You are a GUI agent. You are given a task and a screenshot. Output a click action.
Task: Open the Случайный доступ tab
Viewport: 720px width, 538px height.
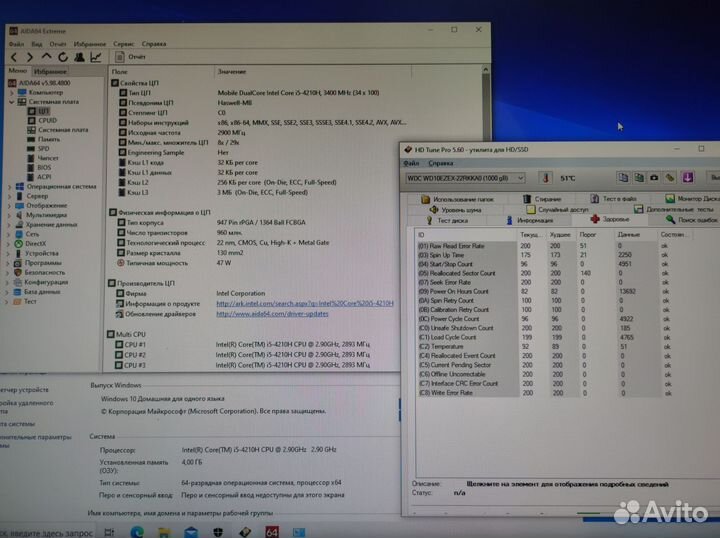click(x=557, y=210)
